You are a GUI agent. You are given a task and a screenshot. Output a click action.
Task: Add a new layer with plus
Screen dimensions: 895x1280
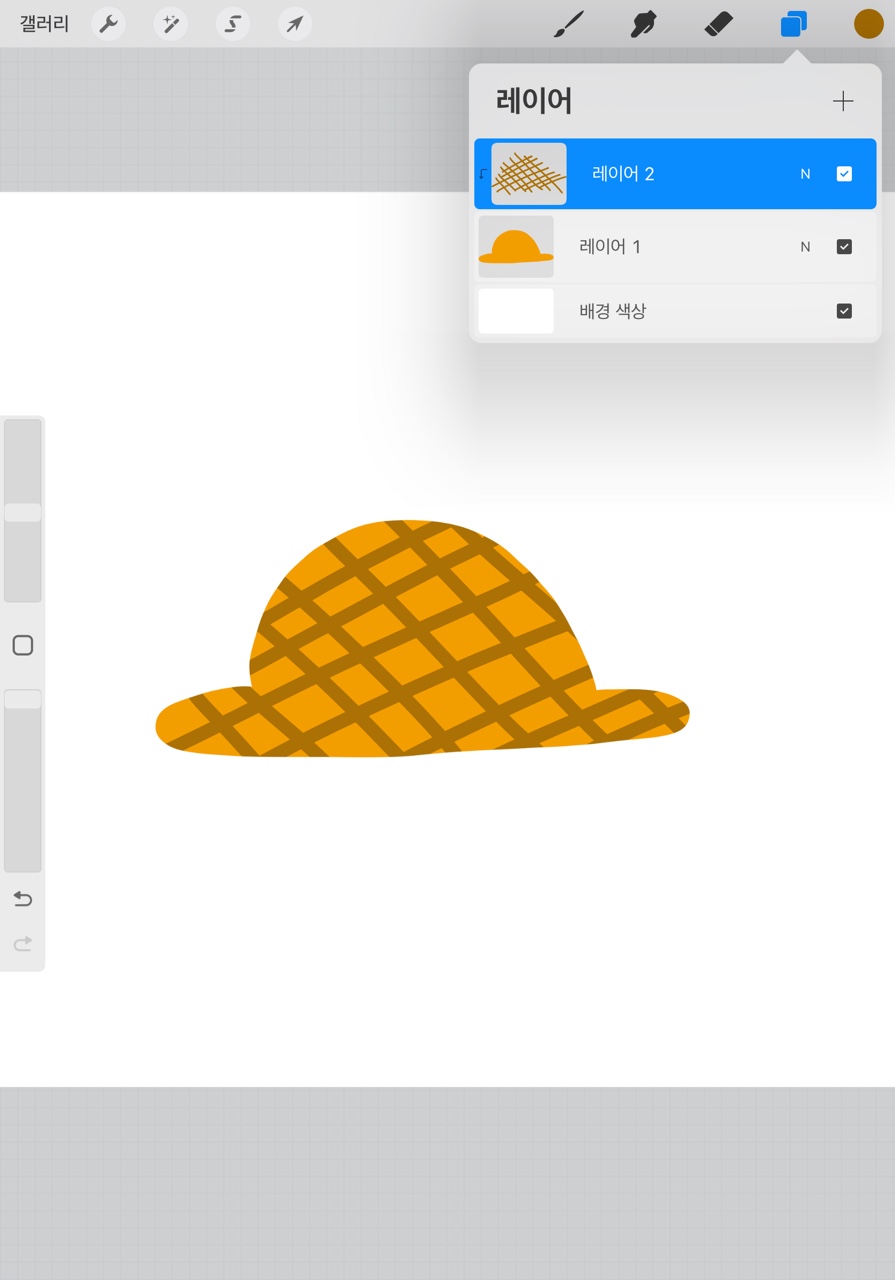coord(843,101)
